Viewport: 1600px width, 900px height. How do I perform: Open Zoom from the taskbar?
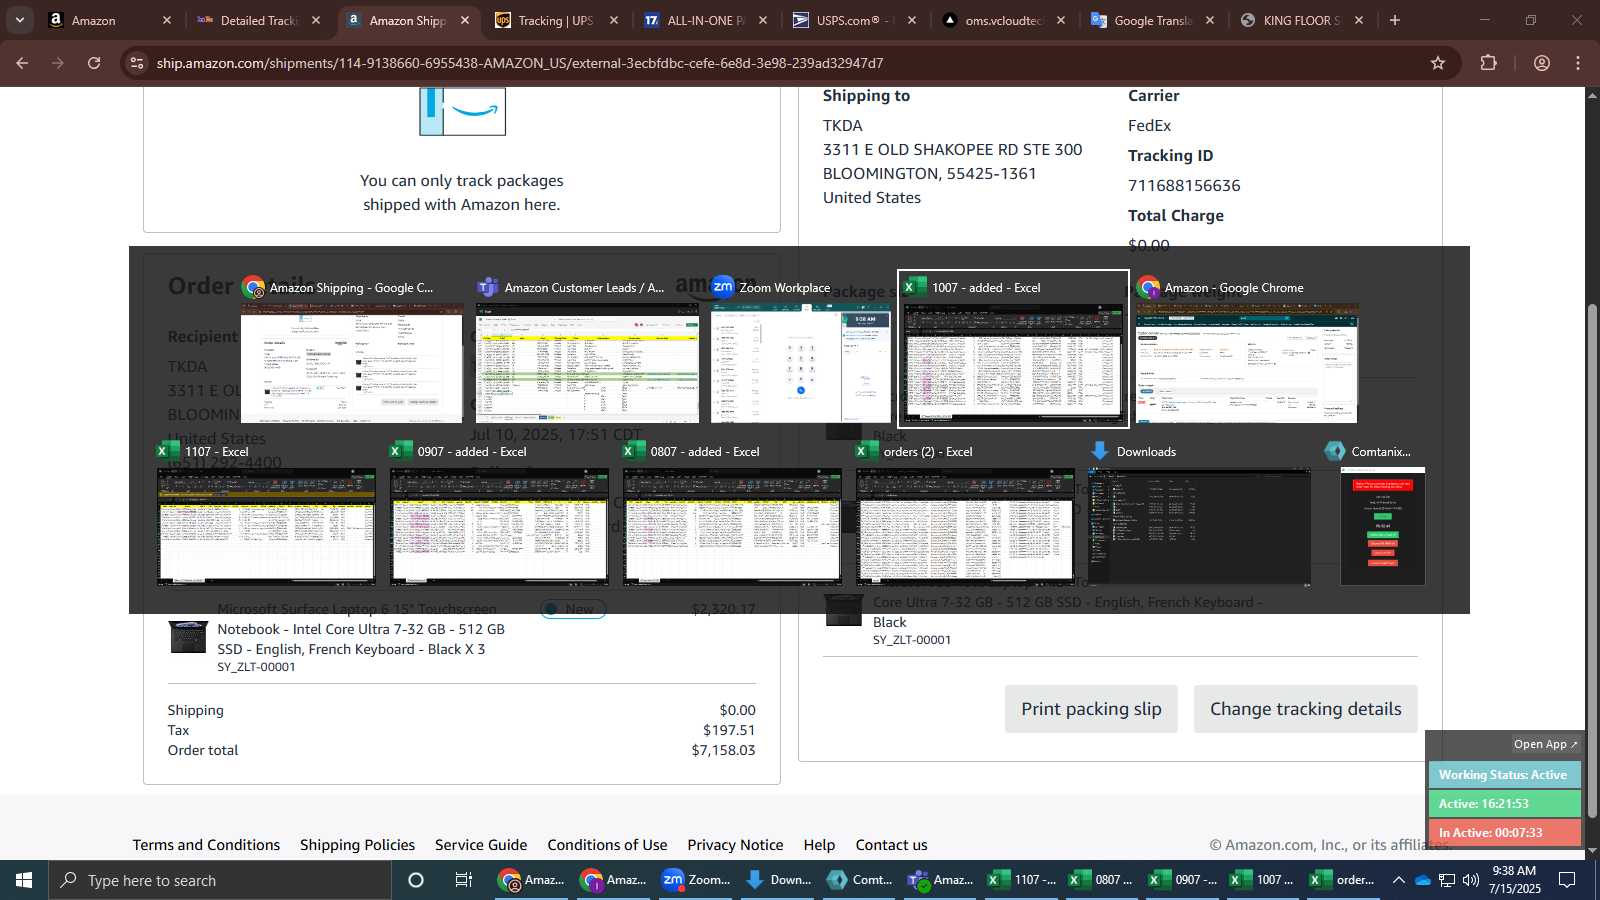pyautogui.click(x=697, y=880)
